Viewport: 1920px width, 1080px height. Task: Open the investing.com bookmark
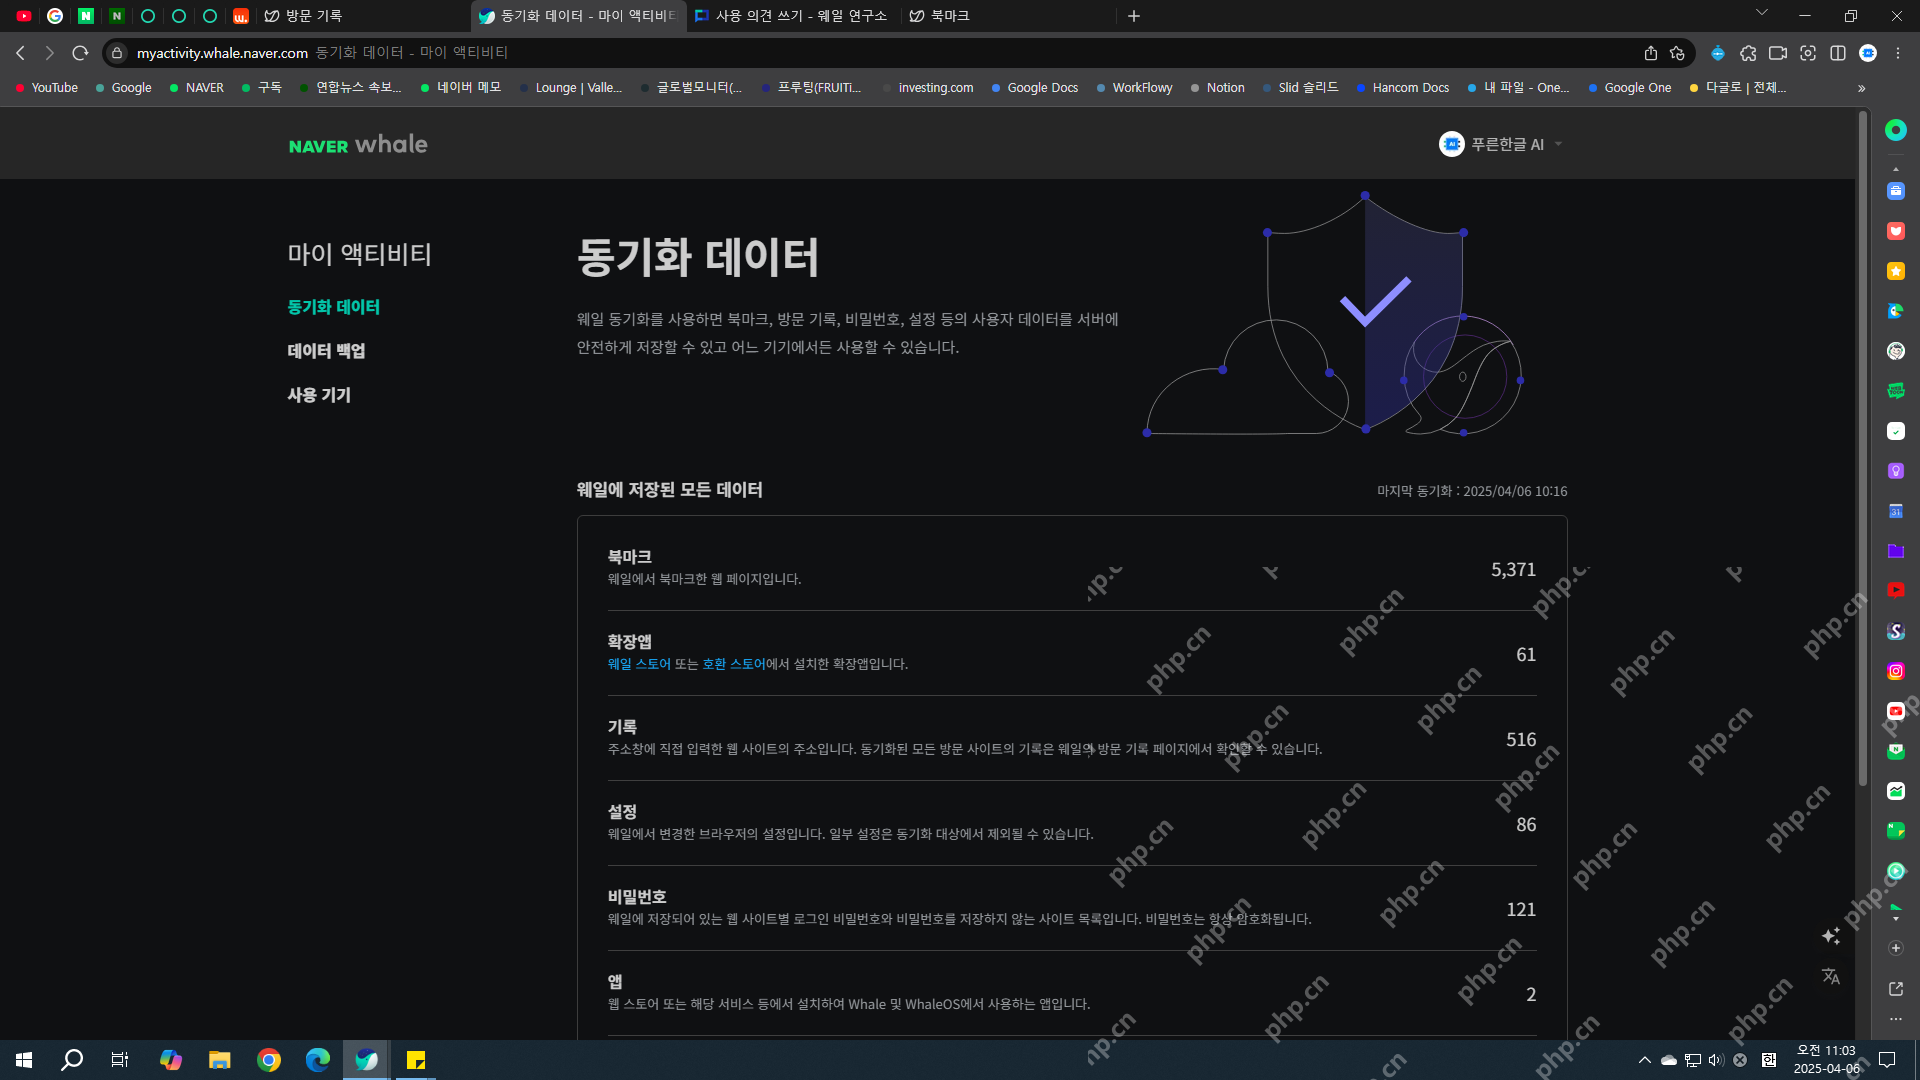(927, 88)
